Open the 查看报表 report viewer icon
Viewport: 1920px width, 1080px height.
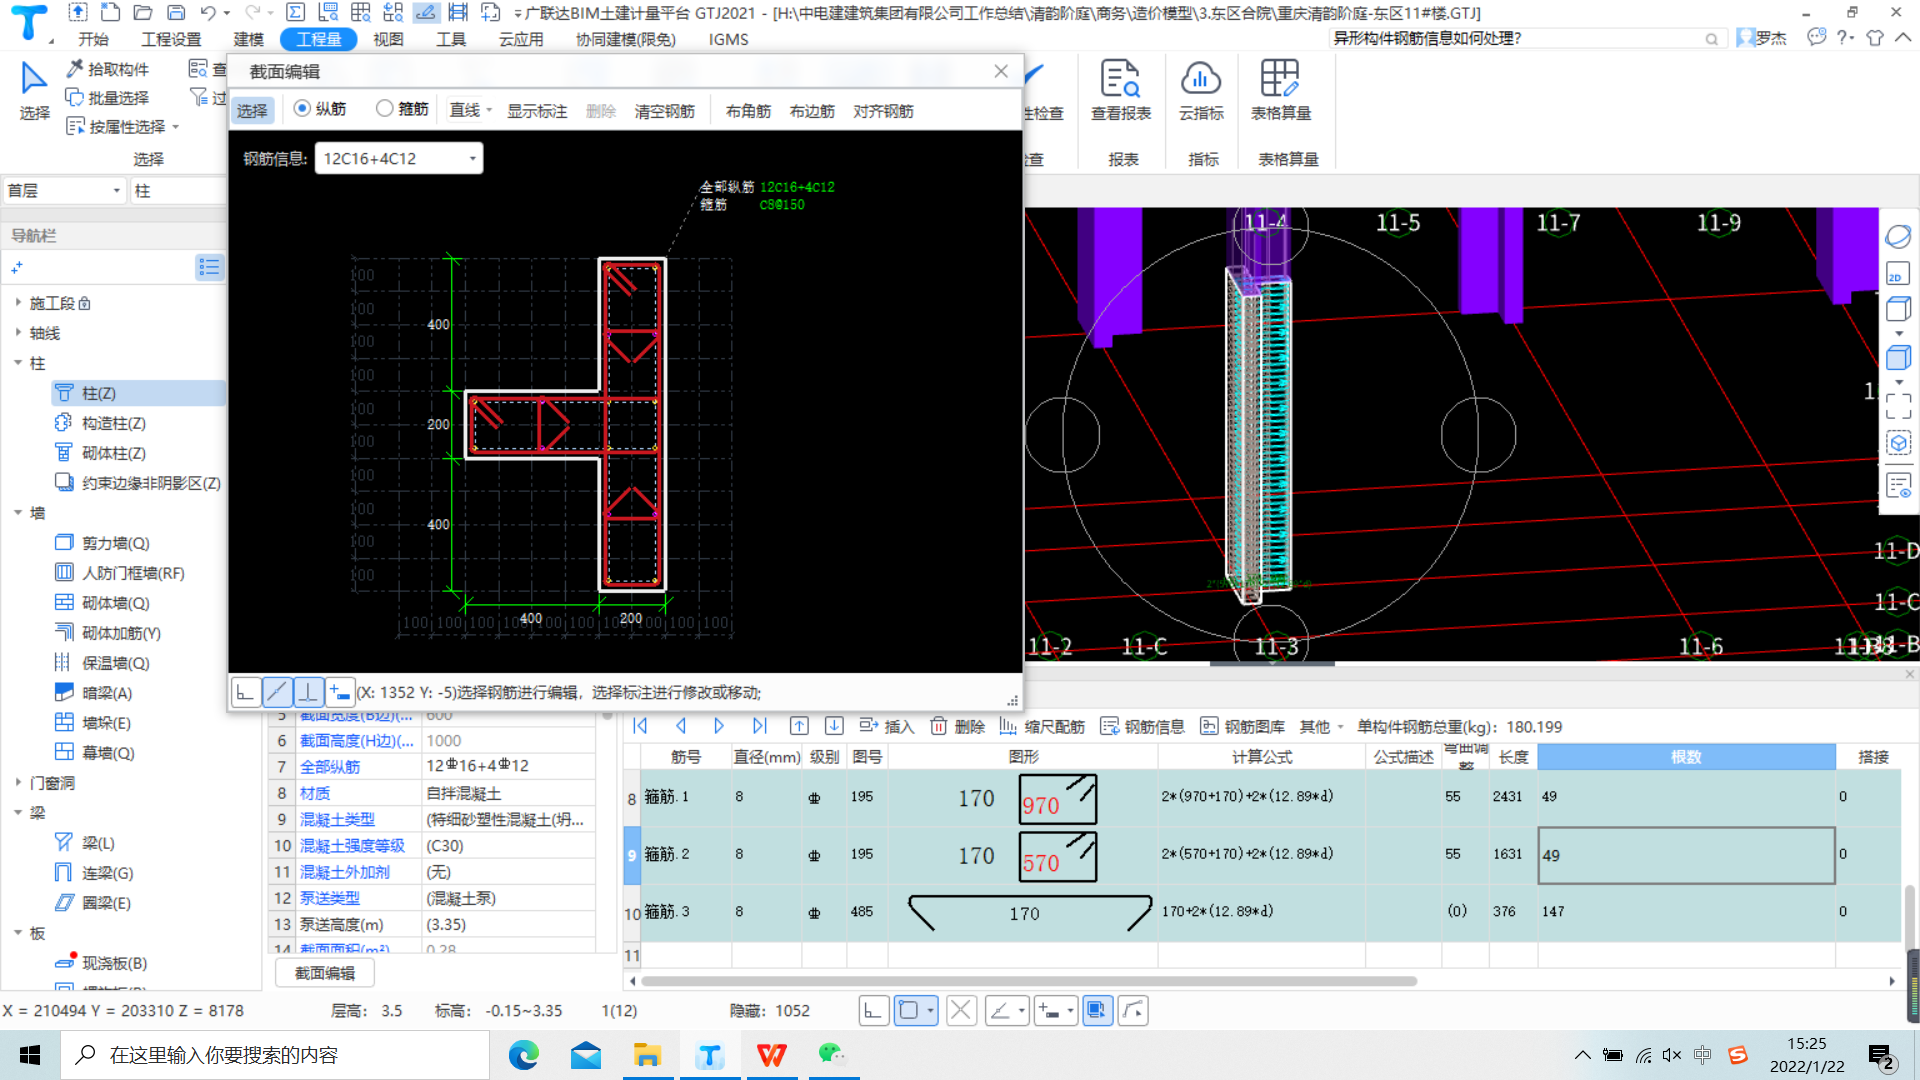coord(1120,90)
